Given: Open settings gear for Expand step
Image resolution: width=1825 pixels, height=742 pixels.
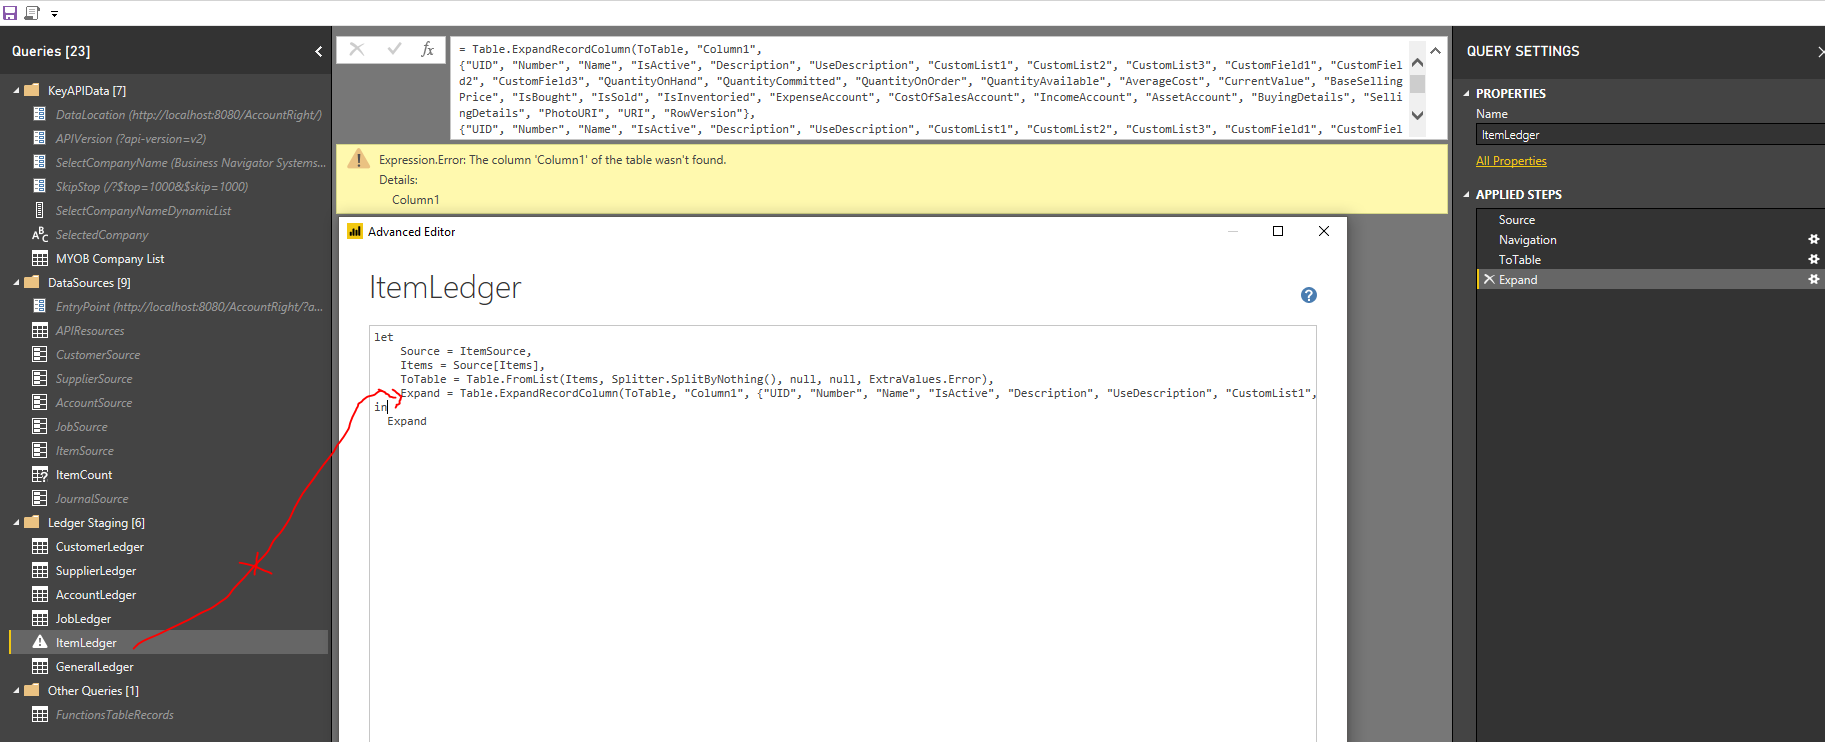Looking at the screenshot, I should point(1813,280).
